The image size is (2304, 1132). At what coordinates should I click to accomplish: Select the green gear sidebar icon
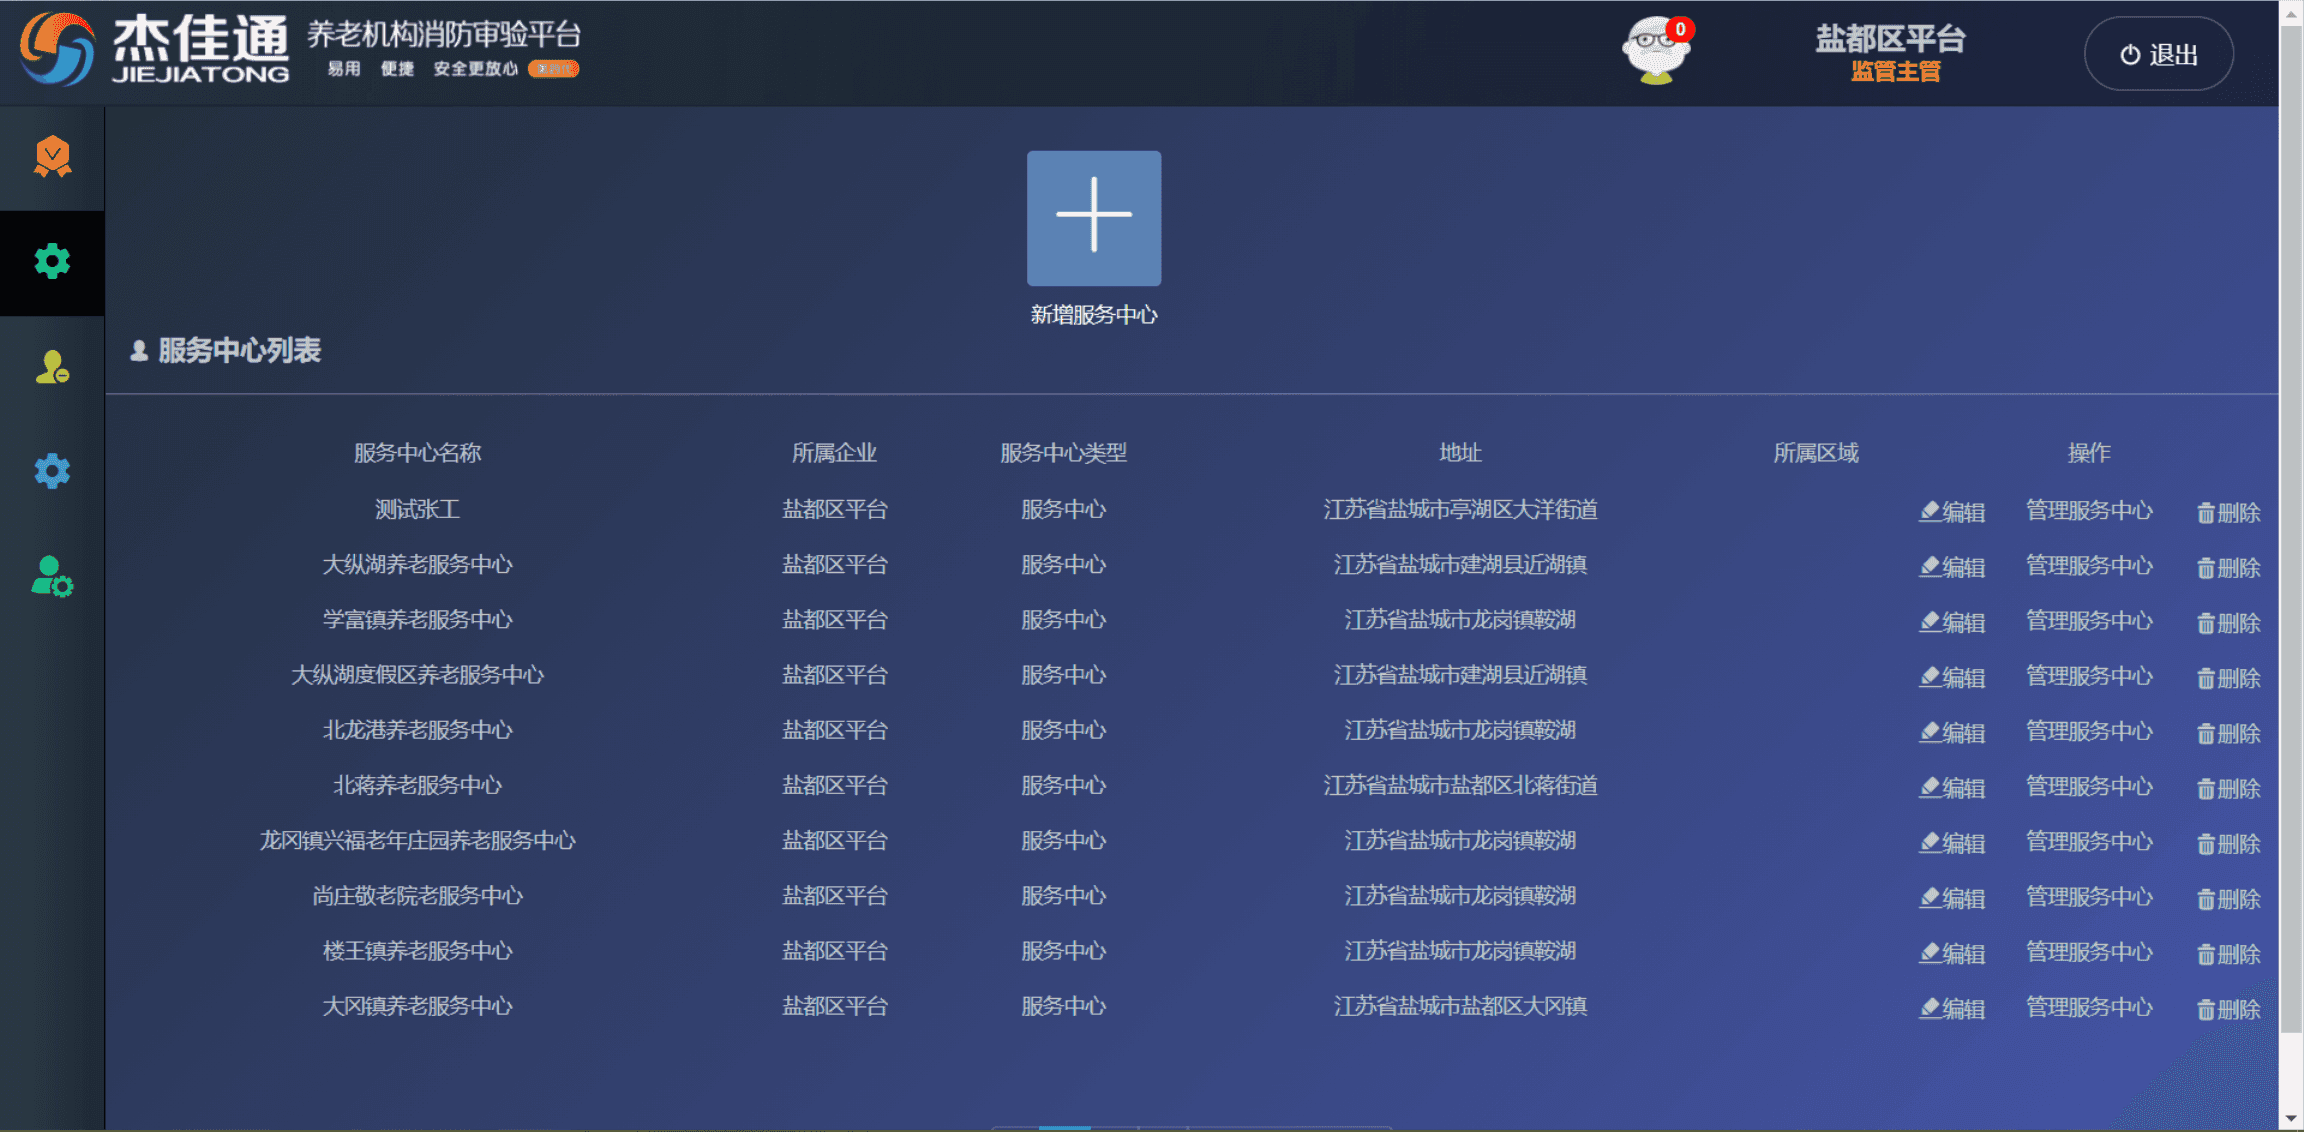pos(52,262)
